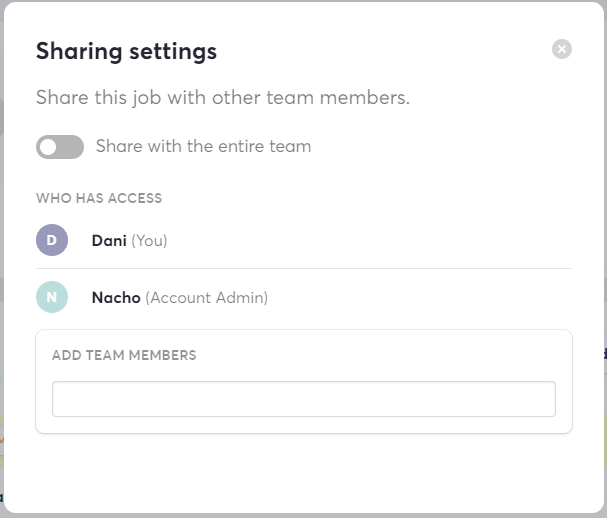This screenshot has height=518, width=607.
Task: Click the "Share with the entire team" label
Action: [x=204, y=146]
